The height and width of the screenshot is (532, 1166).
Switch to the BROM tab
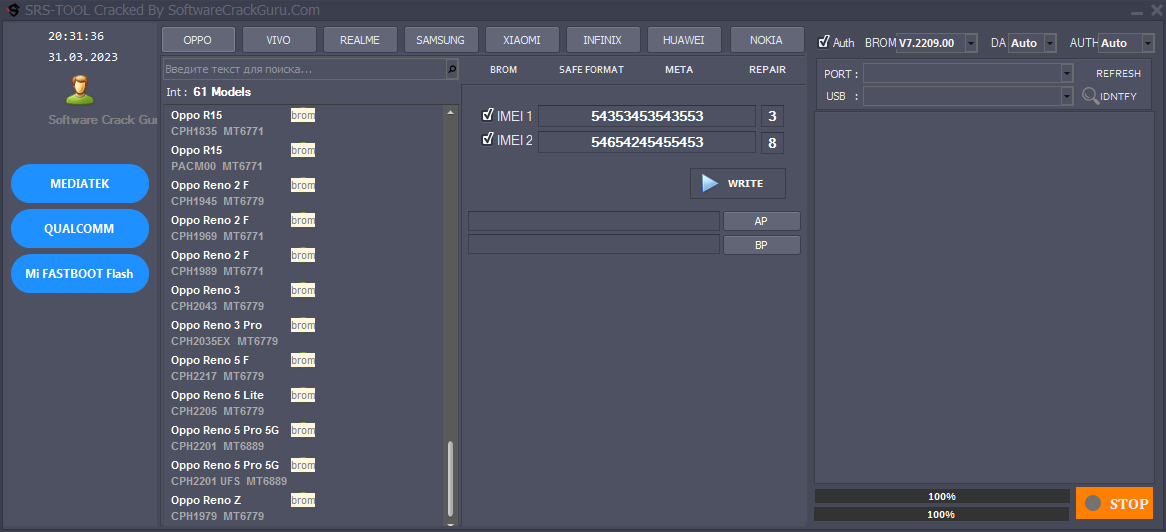tap(503, 69)
